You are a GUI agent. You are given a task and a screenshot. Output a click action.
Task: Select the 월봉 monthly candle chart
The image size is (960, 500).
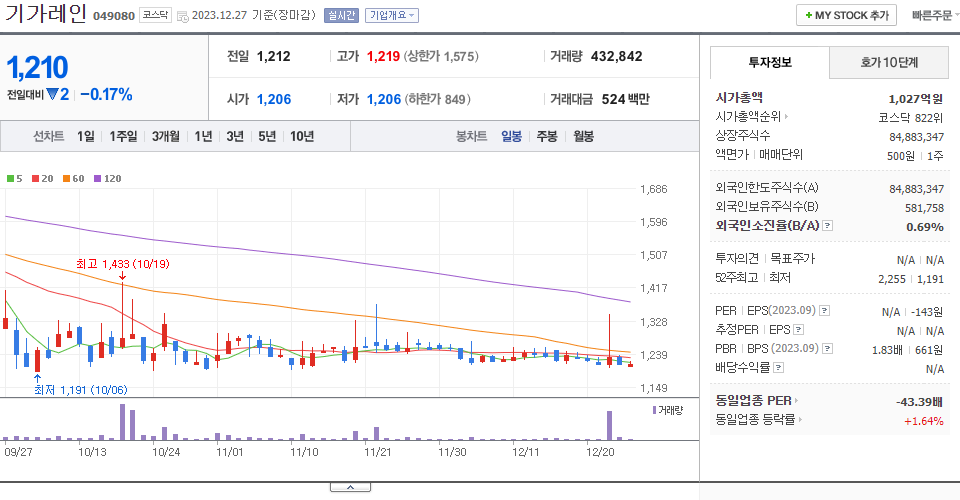pyautogui.click(x=583, y=136)
